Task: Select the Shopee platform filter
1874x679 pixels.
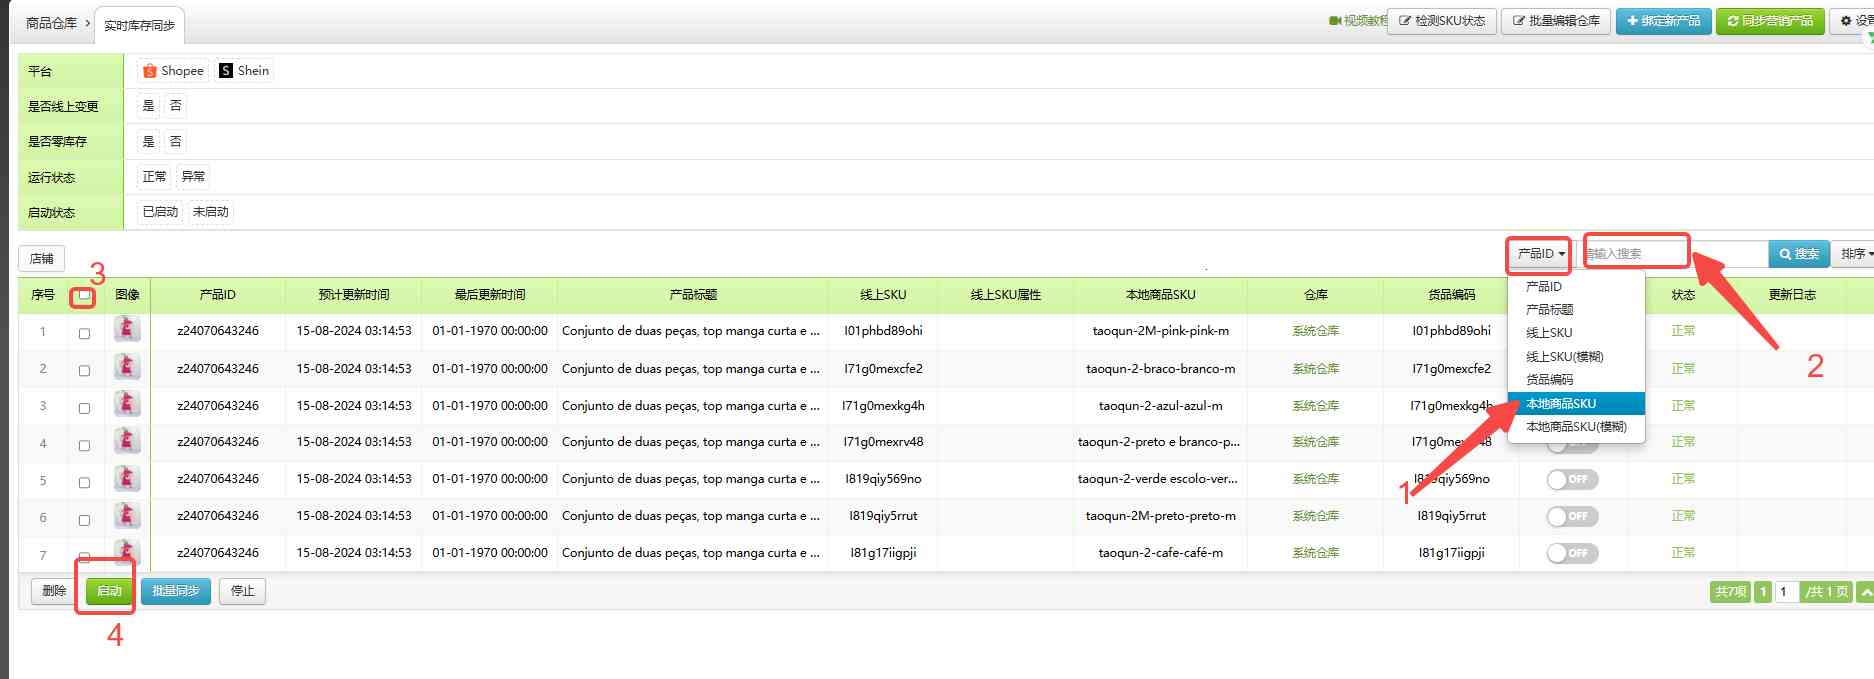Action: [x=173, y=71]
